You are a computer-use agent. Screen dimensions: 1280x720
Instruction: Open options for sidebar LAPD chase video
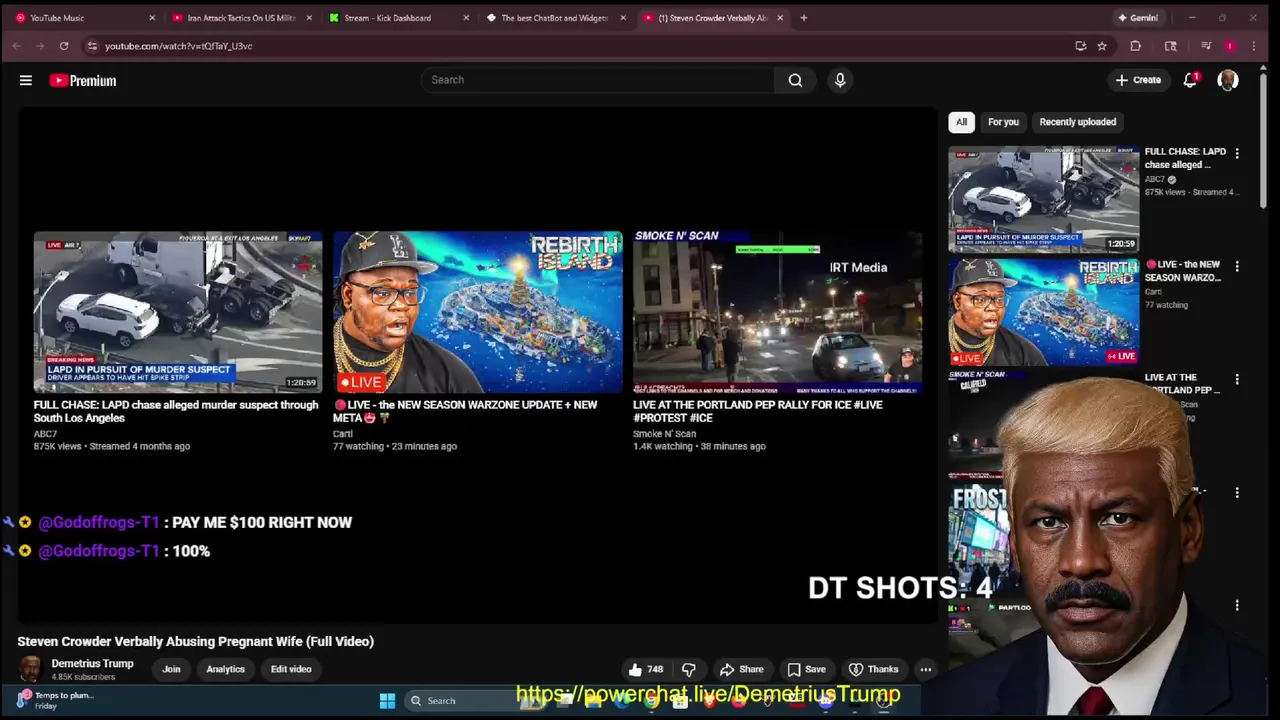[1237, 153]
